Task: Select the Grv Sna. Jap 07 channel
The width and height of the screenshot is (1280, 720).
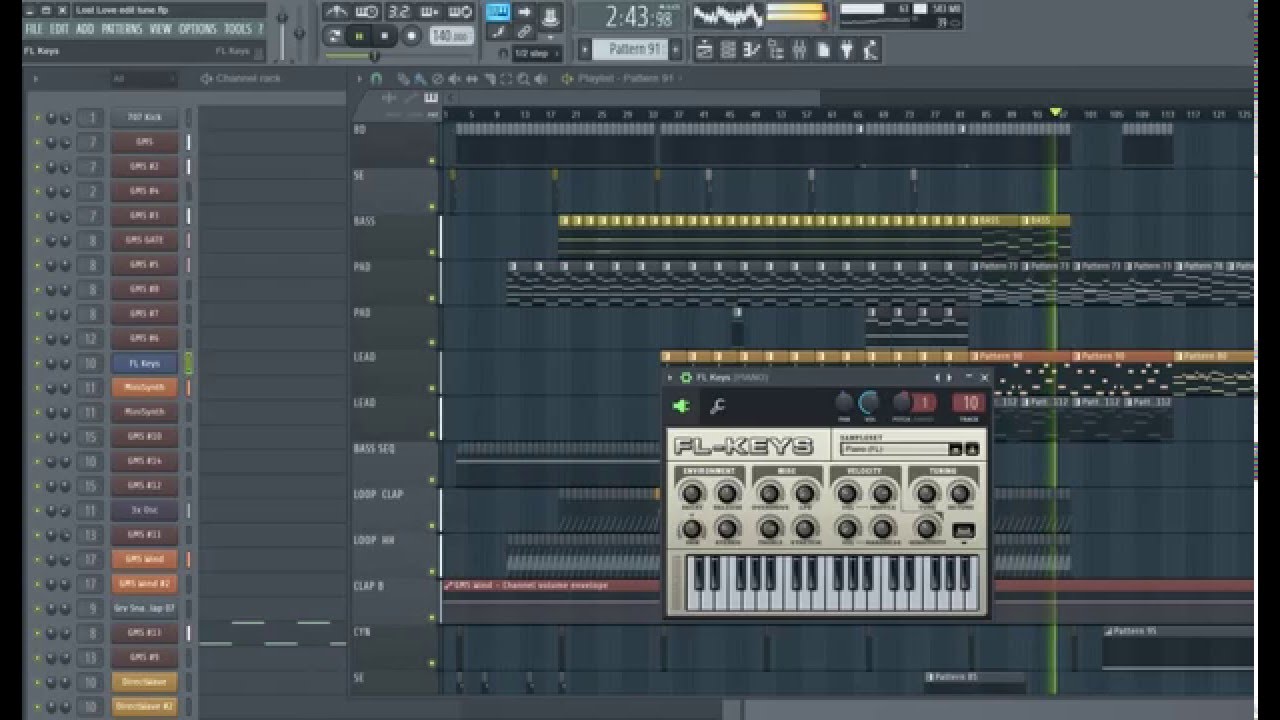Action: click(x=144, y=608)
